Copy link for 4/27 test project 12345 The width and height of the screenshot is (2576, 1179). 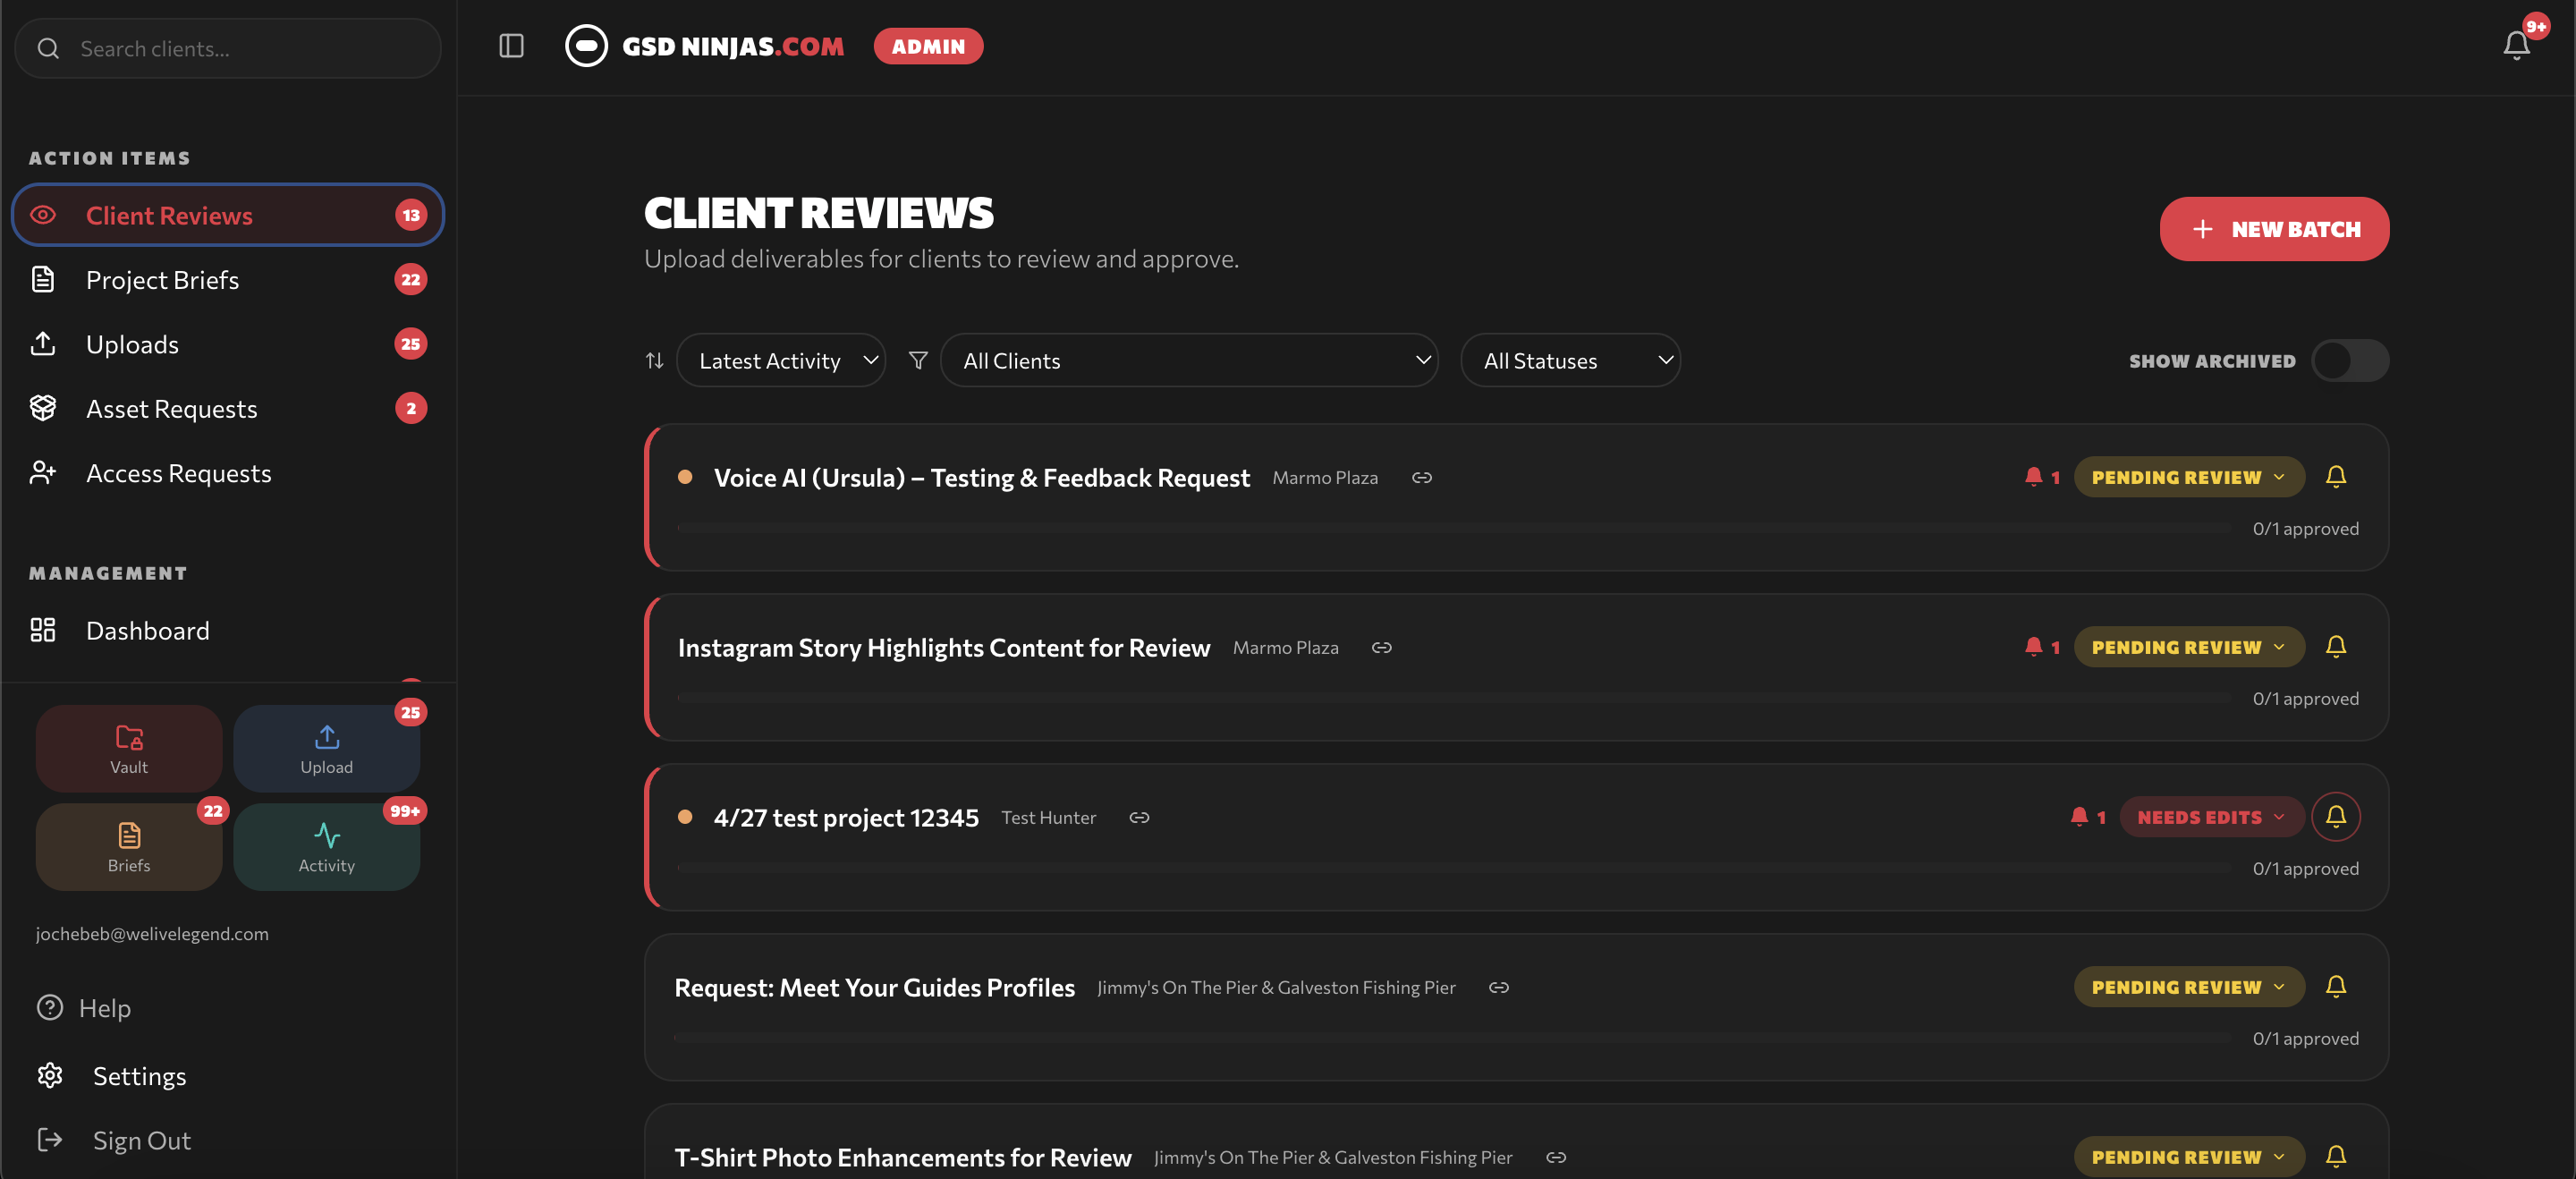(1139, 818)
